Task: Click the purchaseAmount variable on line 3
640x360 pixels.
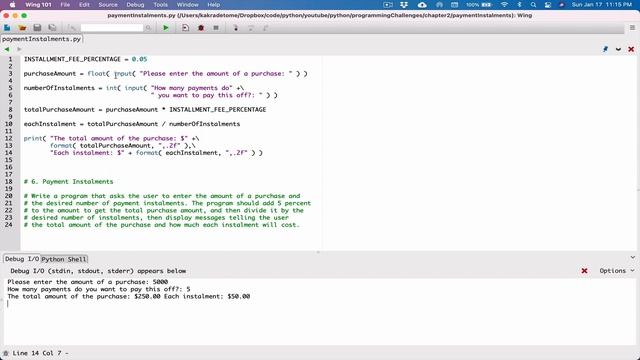Action: (x=50, y=73)
